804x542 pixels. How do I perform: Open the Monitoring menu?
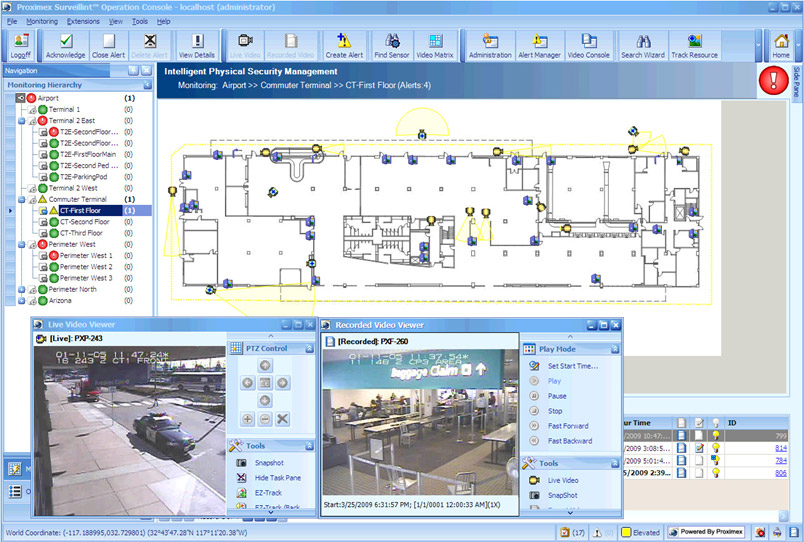coord(42,20)
